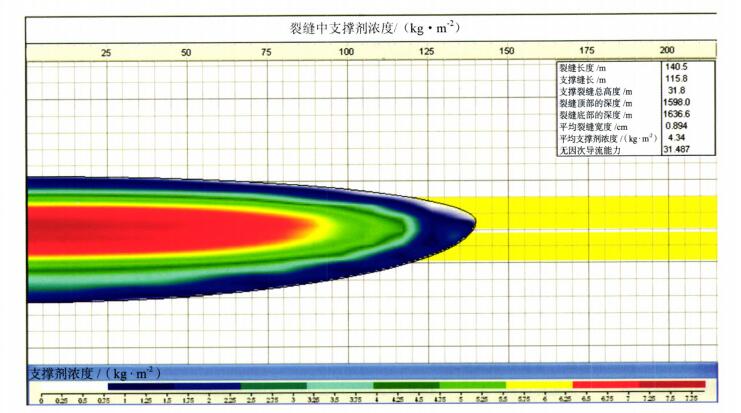
Task: Select the 平均支撑剂浓度 value 4.34
Action: pyautogui.click(x=676, y=138)
